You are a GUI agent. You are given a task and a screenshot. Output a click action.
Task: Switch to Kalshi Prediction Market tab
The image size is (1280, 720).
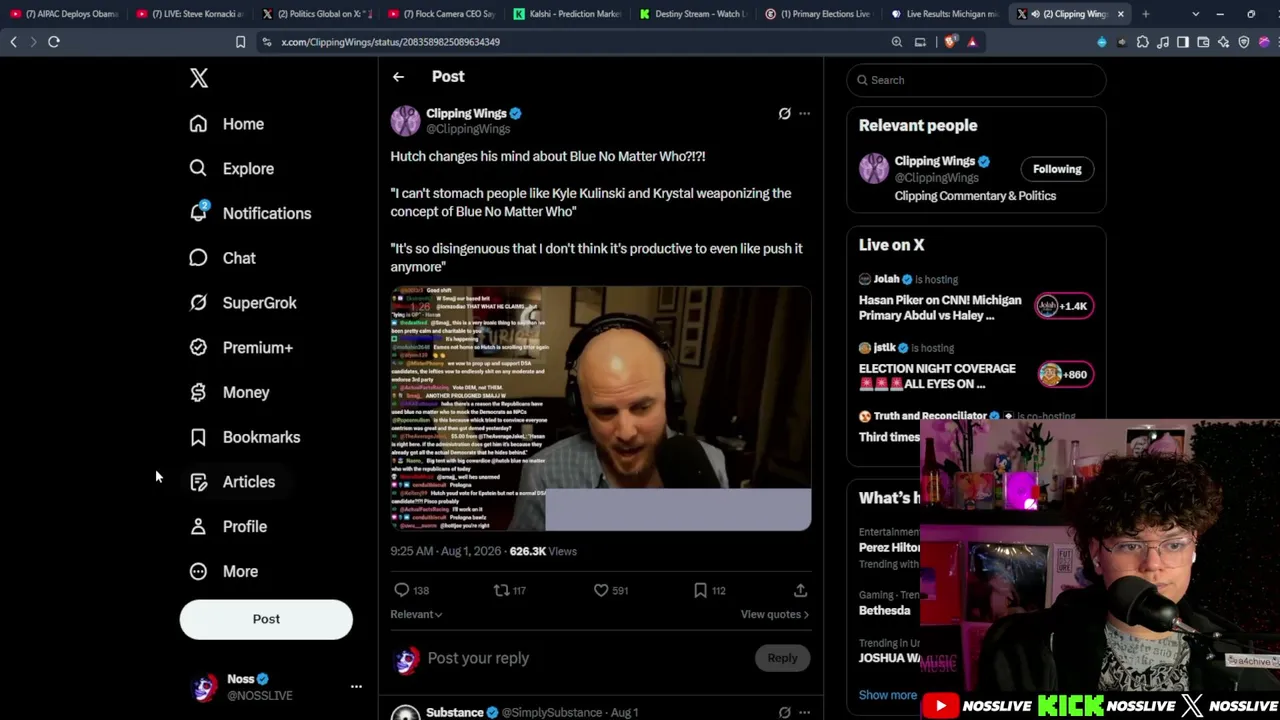pyautogui.click(x=568, y=14)
